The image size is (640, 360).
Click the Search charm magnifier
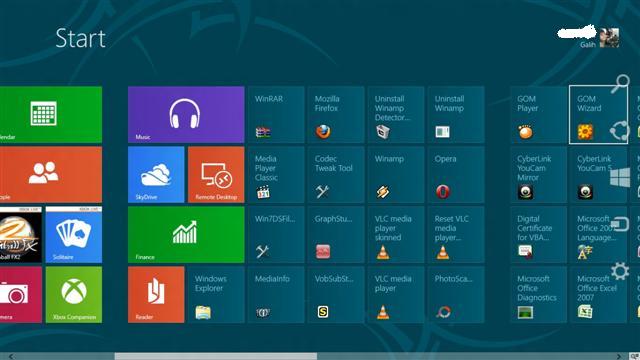point(620,84)
